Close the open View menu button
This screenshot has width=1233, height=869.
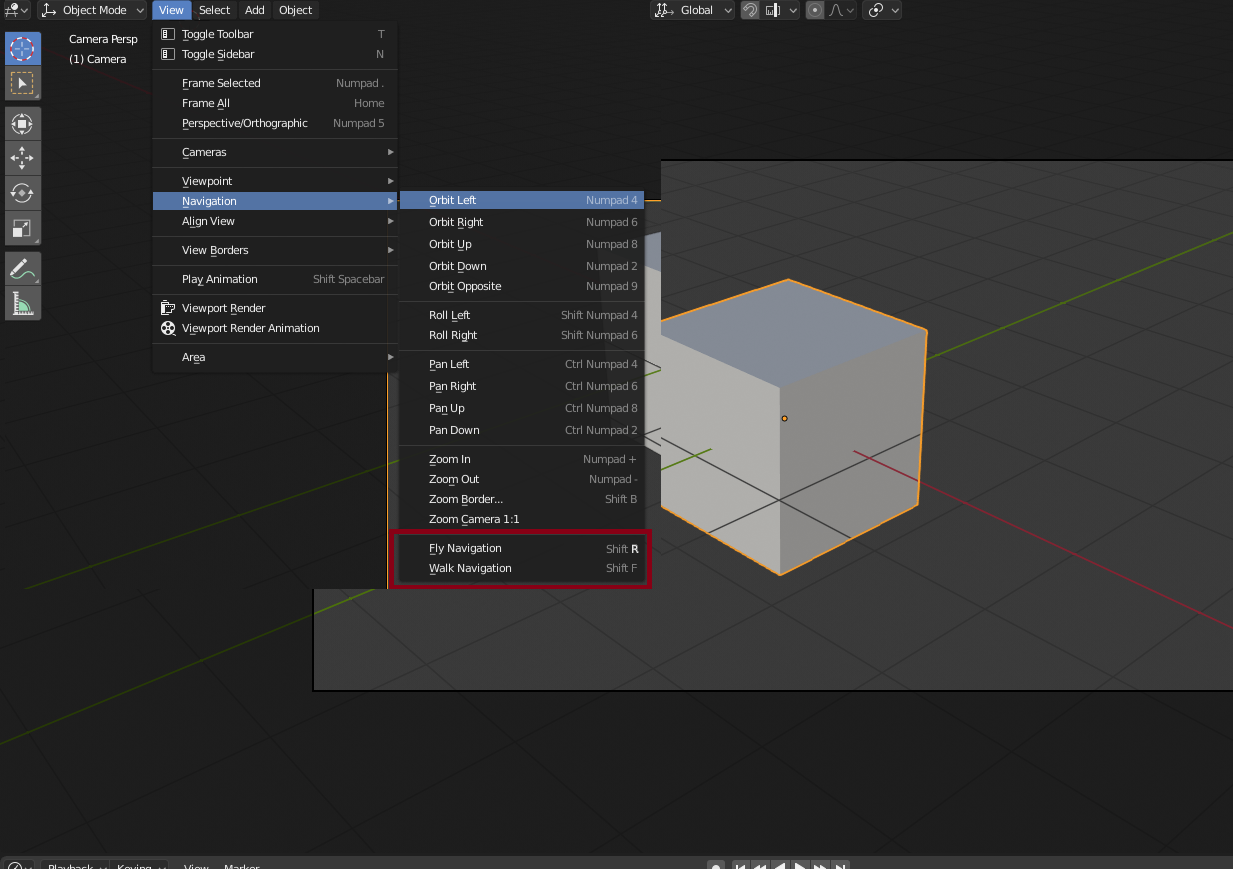[171, 10]
